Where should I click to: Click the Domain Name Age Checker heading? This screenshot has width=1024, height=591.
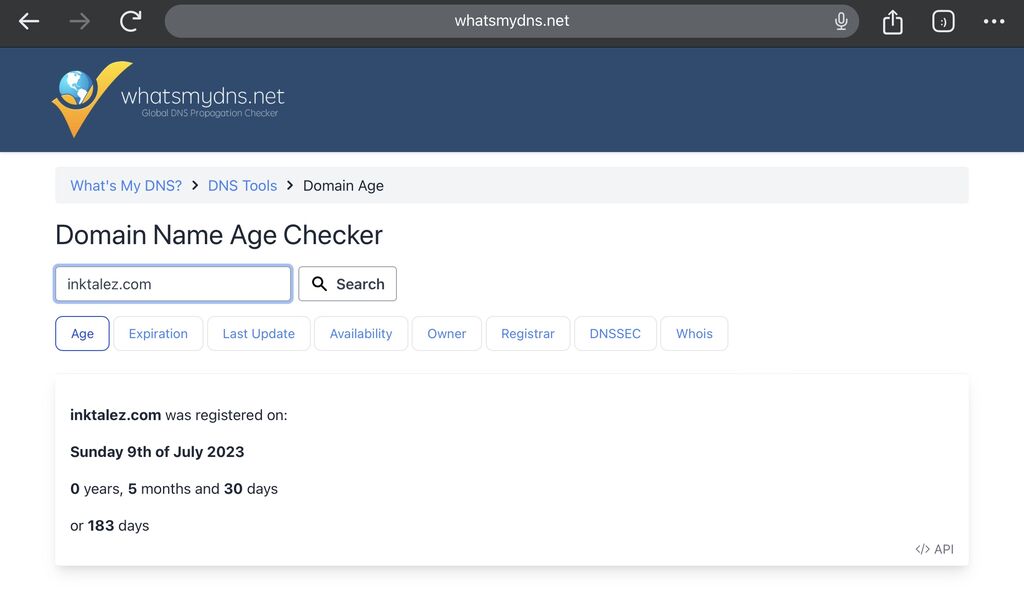click(x=219, y=235)
